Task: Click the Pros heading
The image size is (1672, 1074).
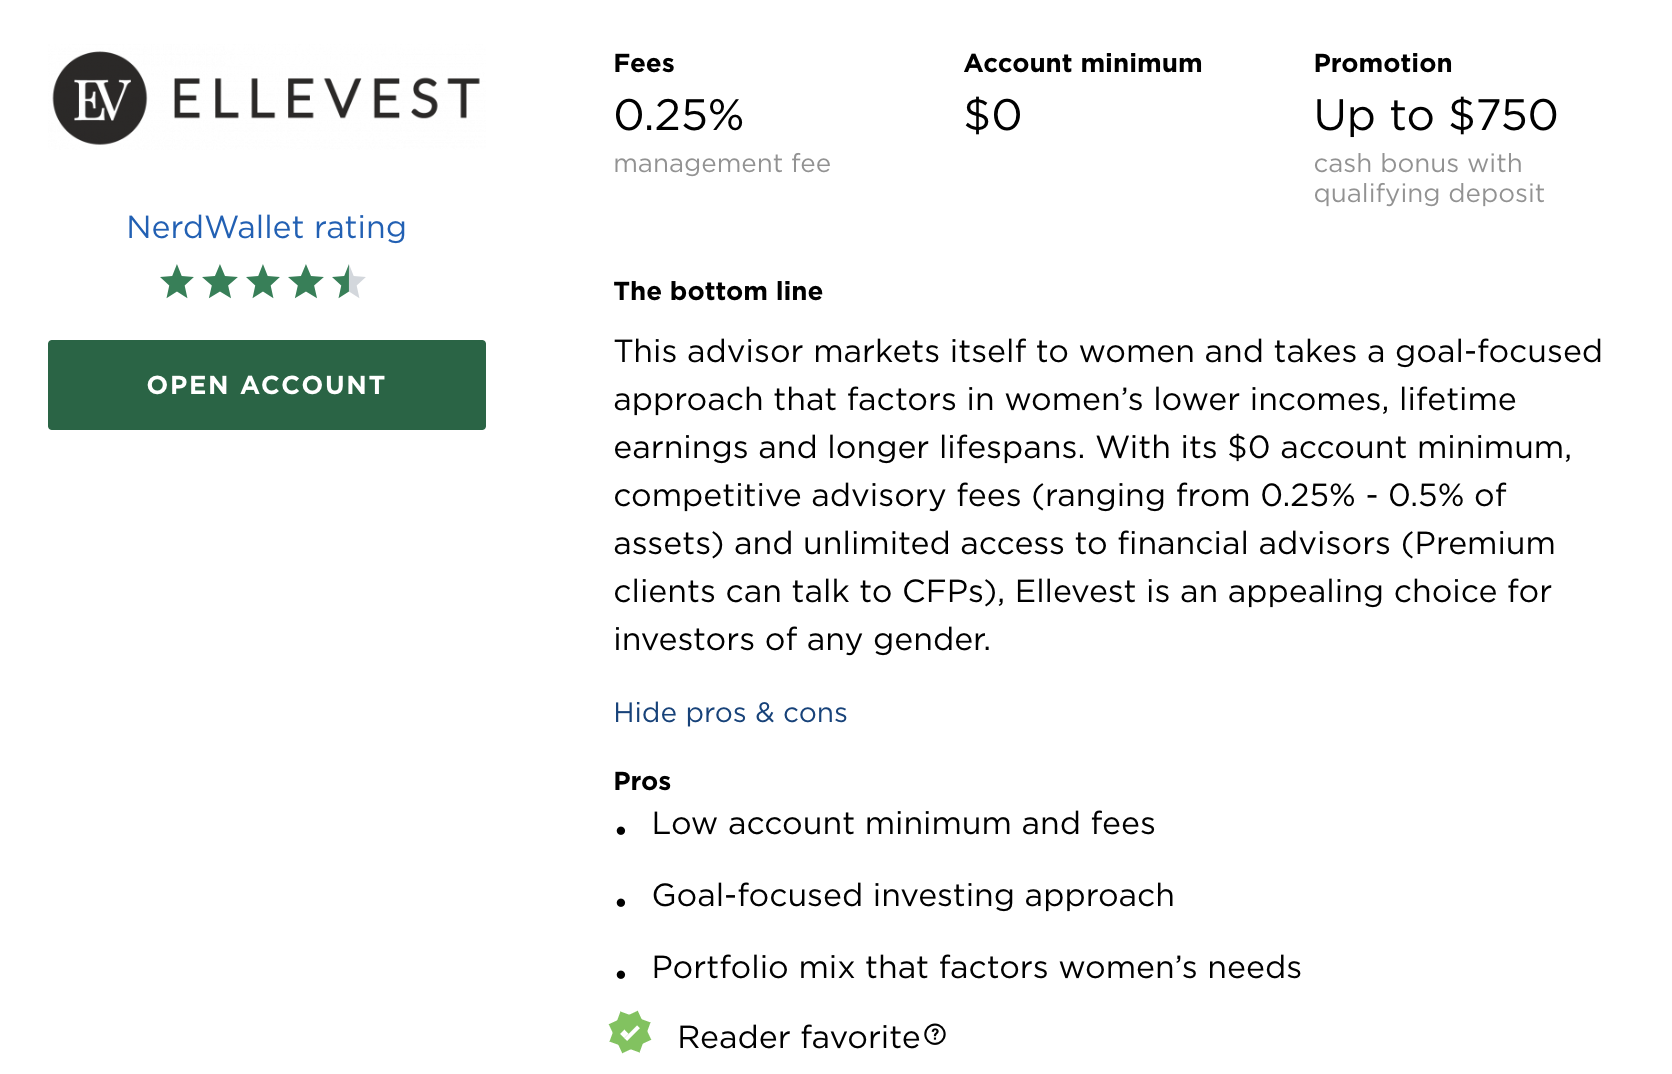Action: pyautogui.click(x=642, y=781)
